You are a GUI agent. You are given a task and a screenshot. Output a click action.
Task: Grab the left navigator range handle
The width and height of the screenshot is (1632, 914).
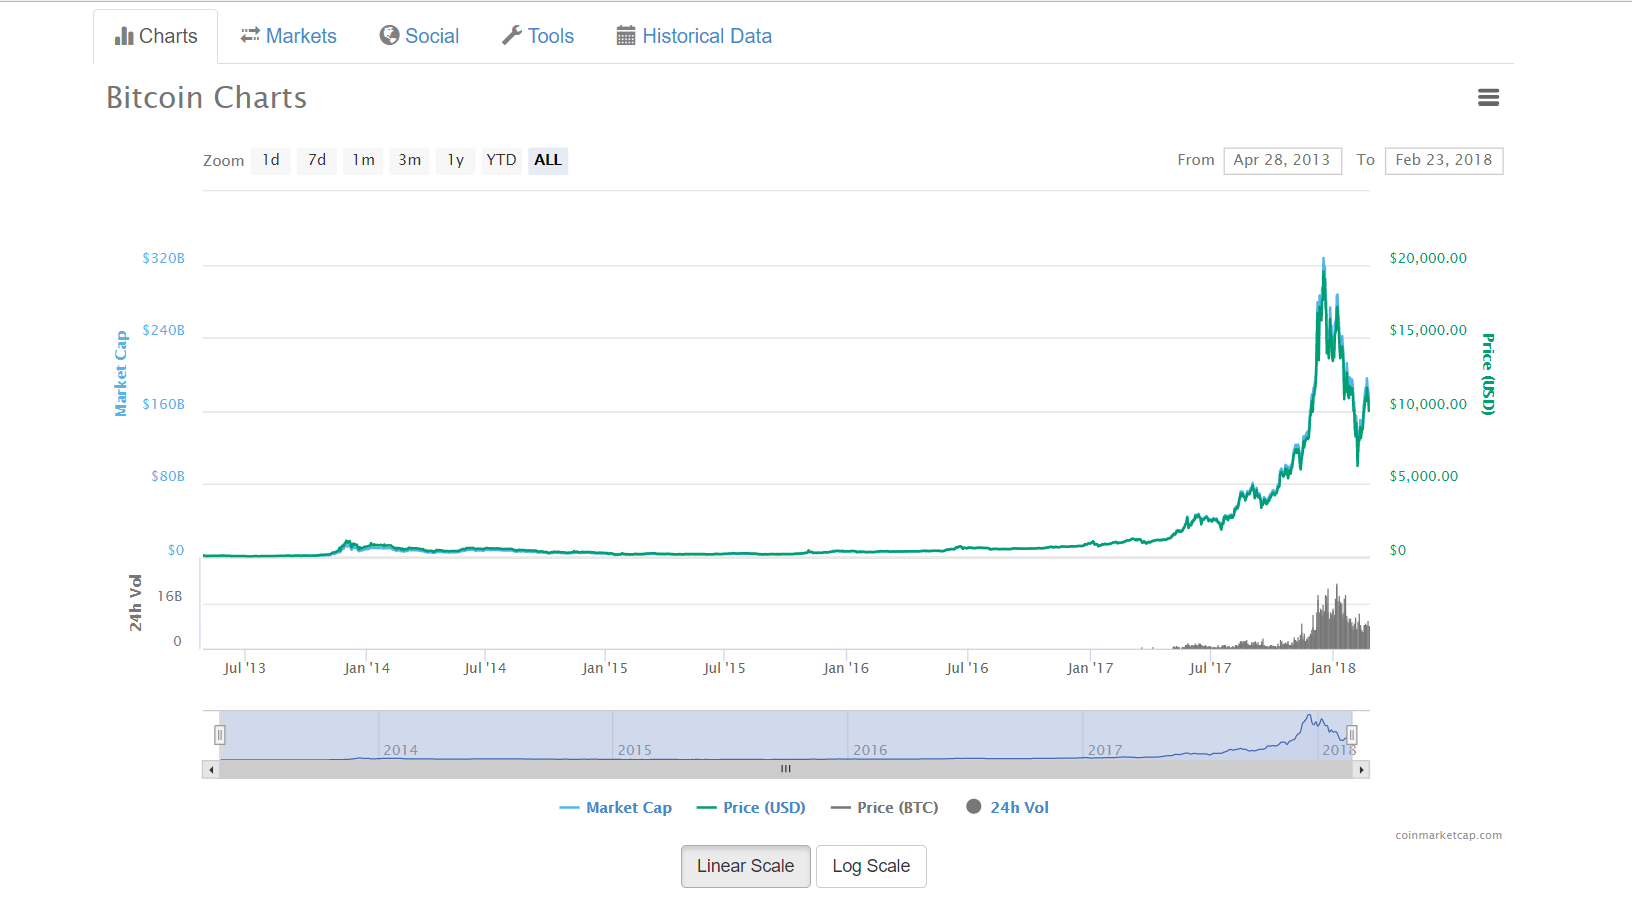220,735
